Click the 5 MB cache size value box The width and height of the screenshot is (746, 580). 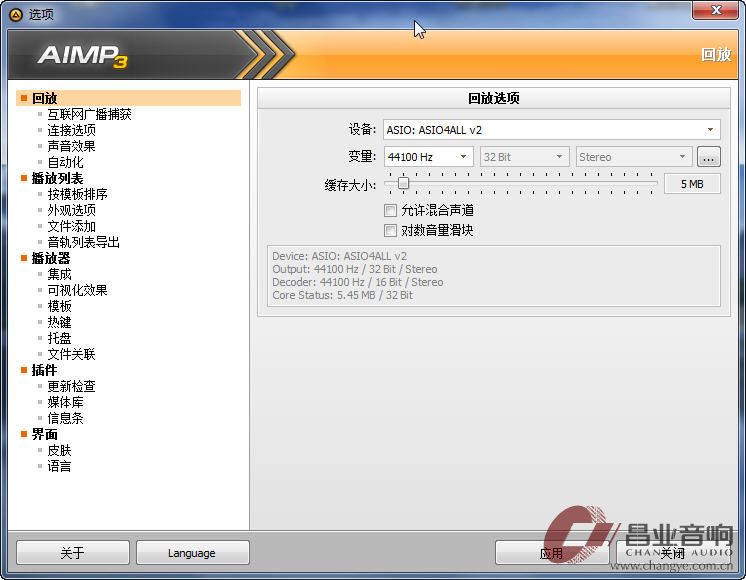pos(692,184)
